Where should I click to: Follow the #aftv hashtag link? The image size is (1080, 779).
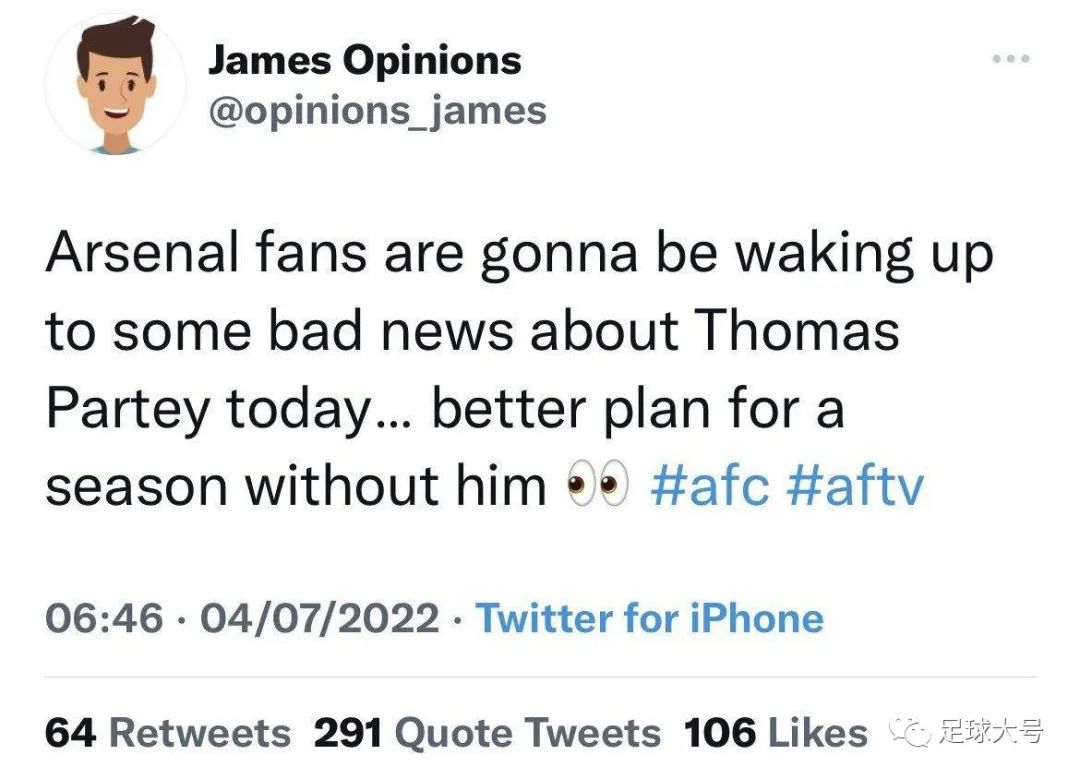tap(855, 487)
